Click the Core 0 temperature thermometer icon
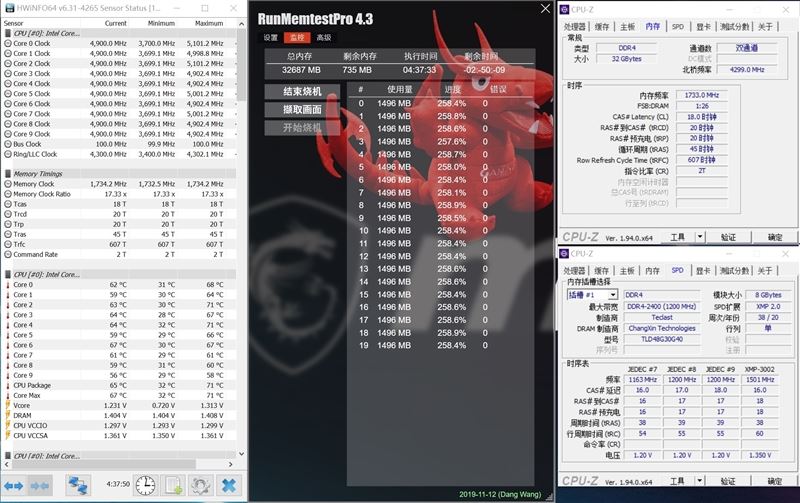 [8, 285]
